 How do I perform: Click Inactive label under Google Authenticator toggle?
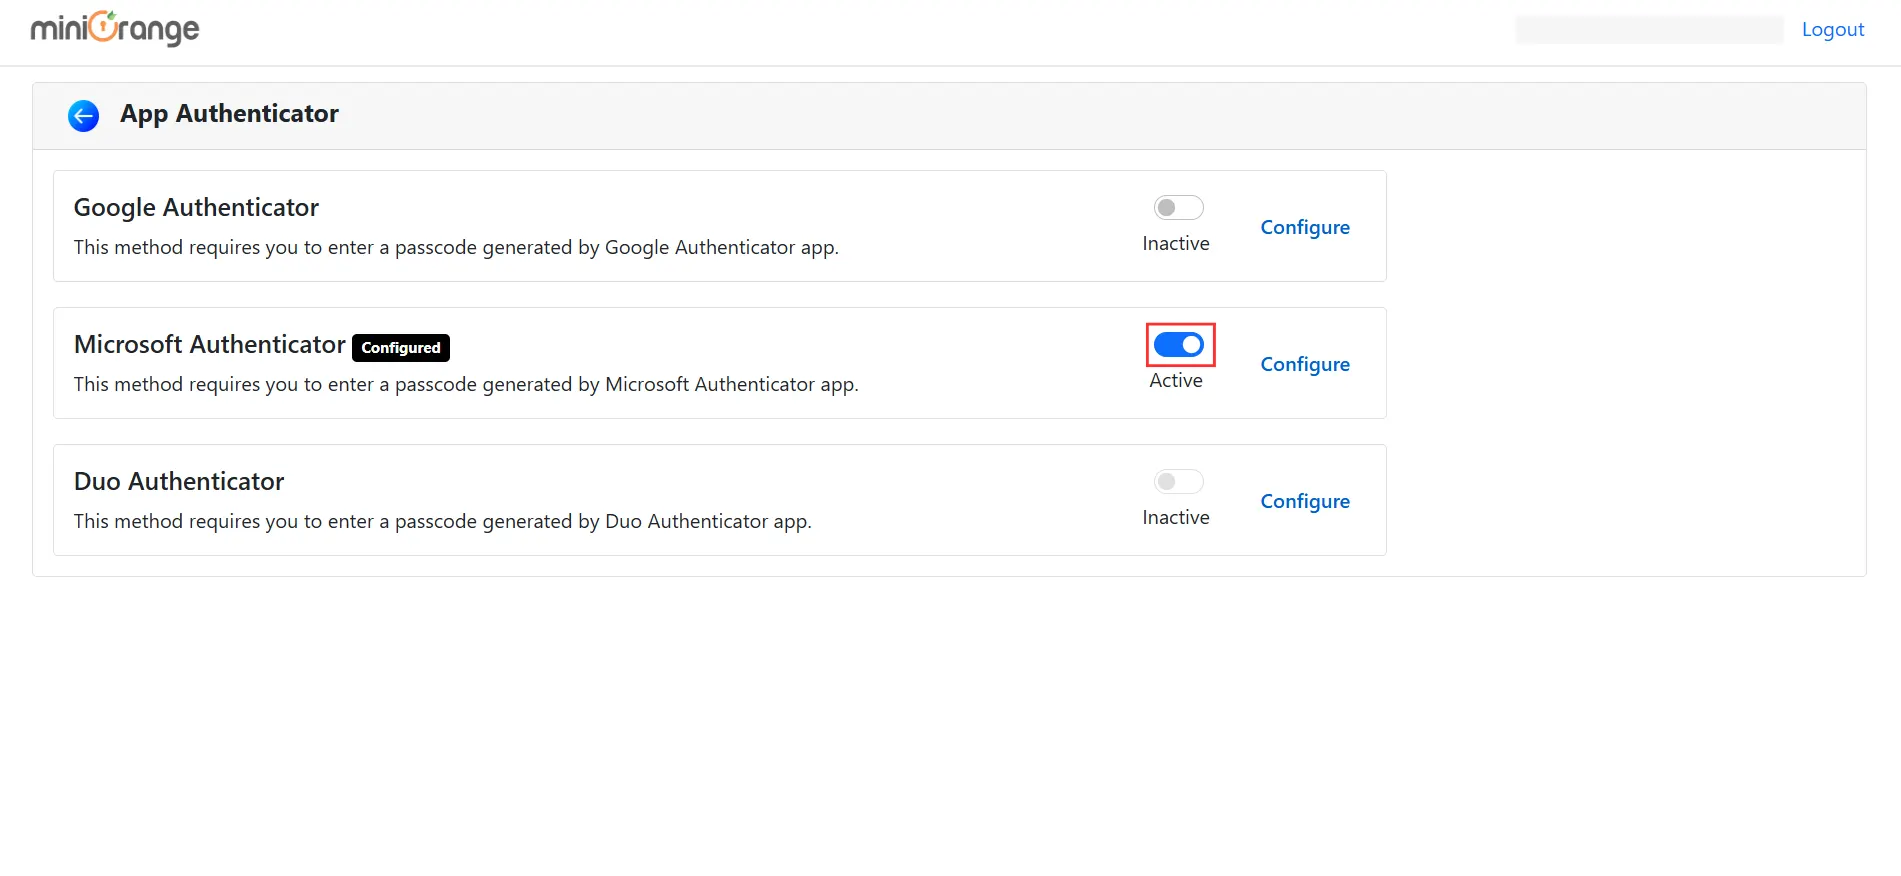1176,244
